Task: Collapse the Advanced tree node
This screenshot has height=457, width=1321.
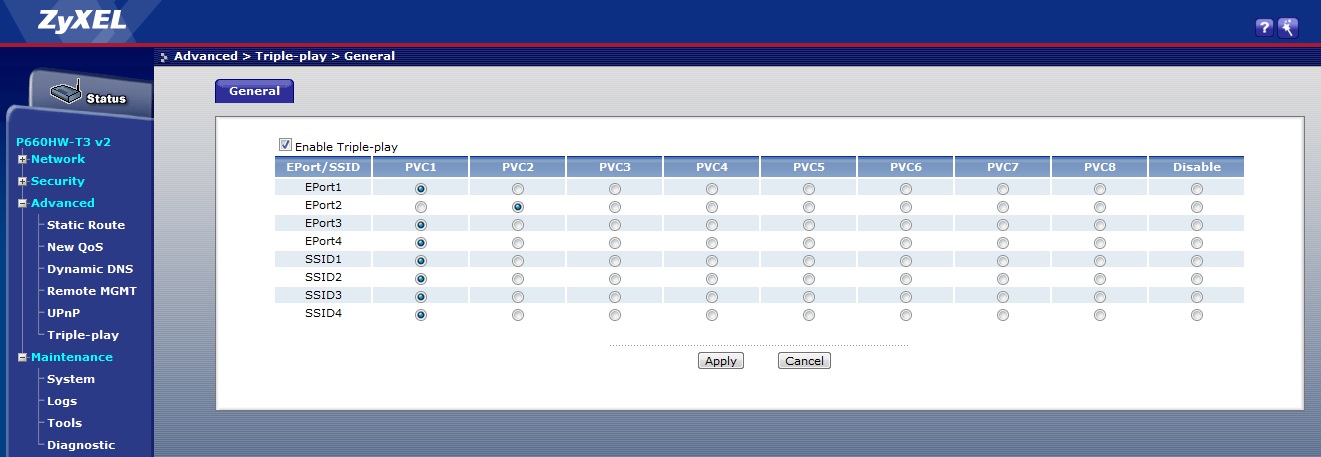Action: tap(22, 203)
